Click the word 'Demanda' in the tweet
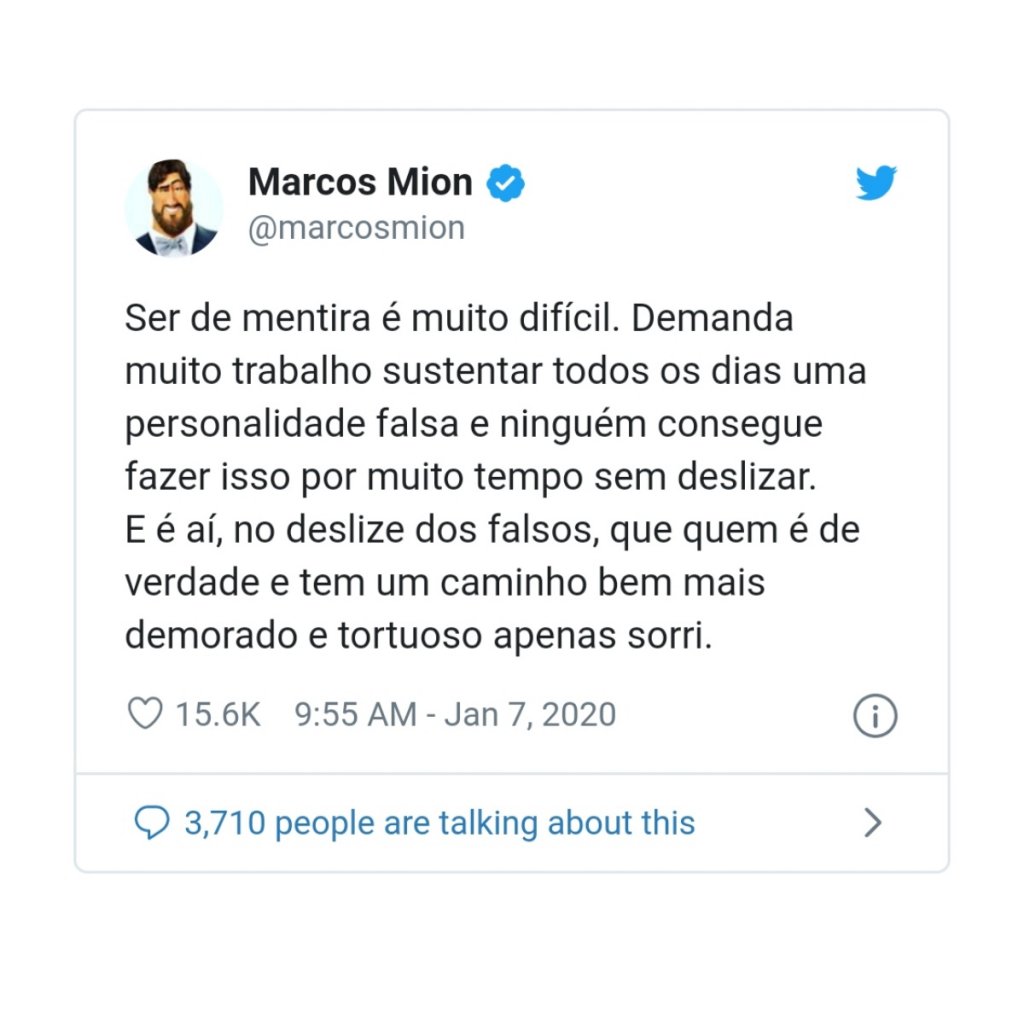The width and height of the screenshot is (1024, 1024). pyautogui.click(x=712, y=318)
